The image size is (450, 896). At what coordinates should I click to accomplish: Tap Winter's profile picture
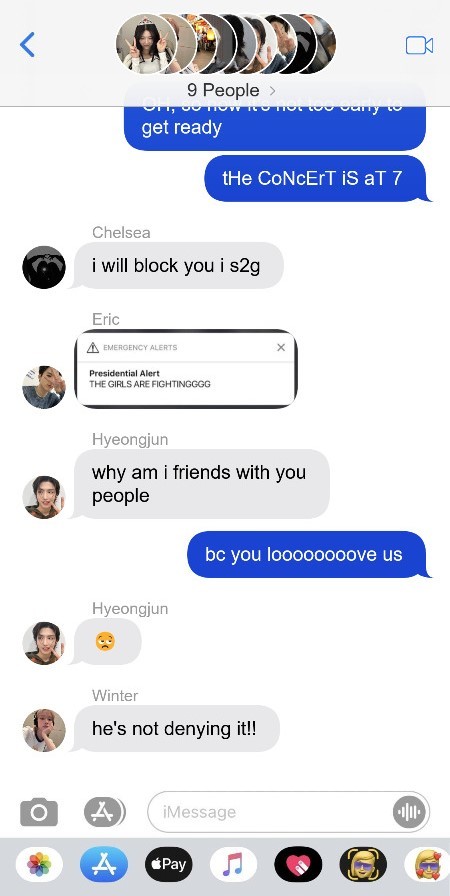44,730
